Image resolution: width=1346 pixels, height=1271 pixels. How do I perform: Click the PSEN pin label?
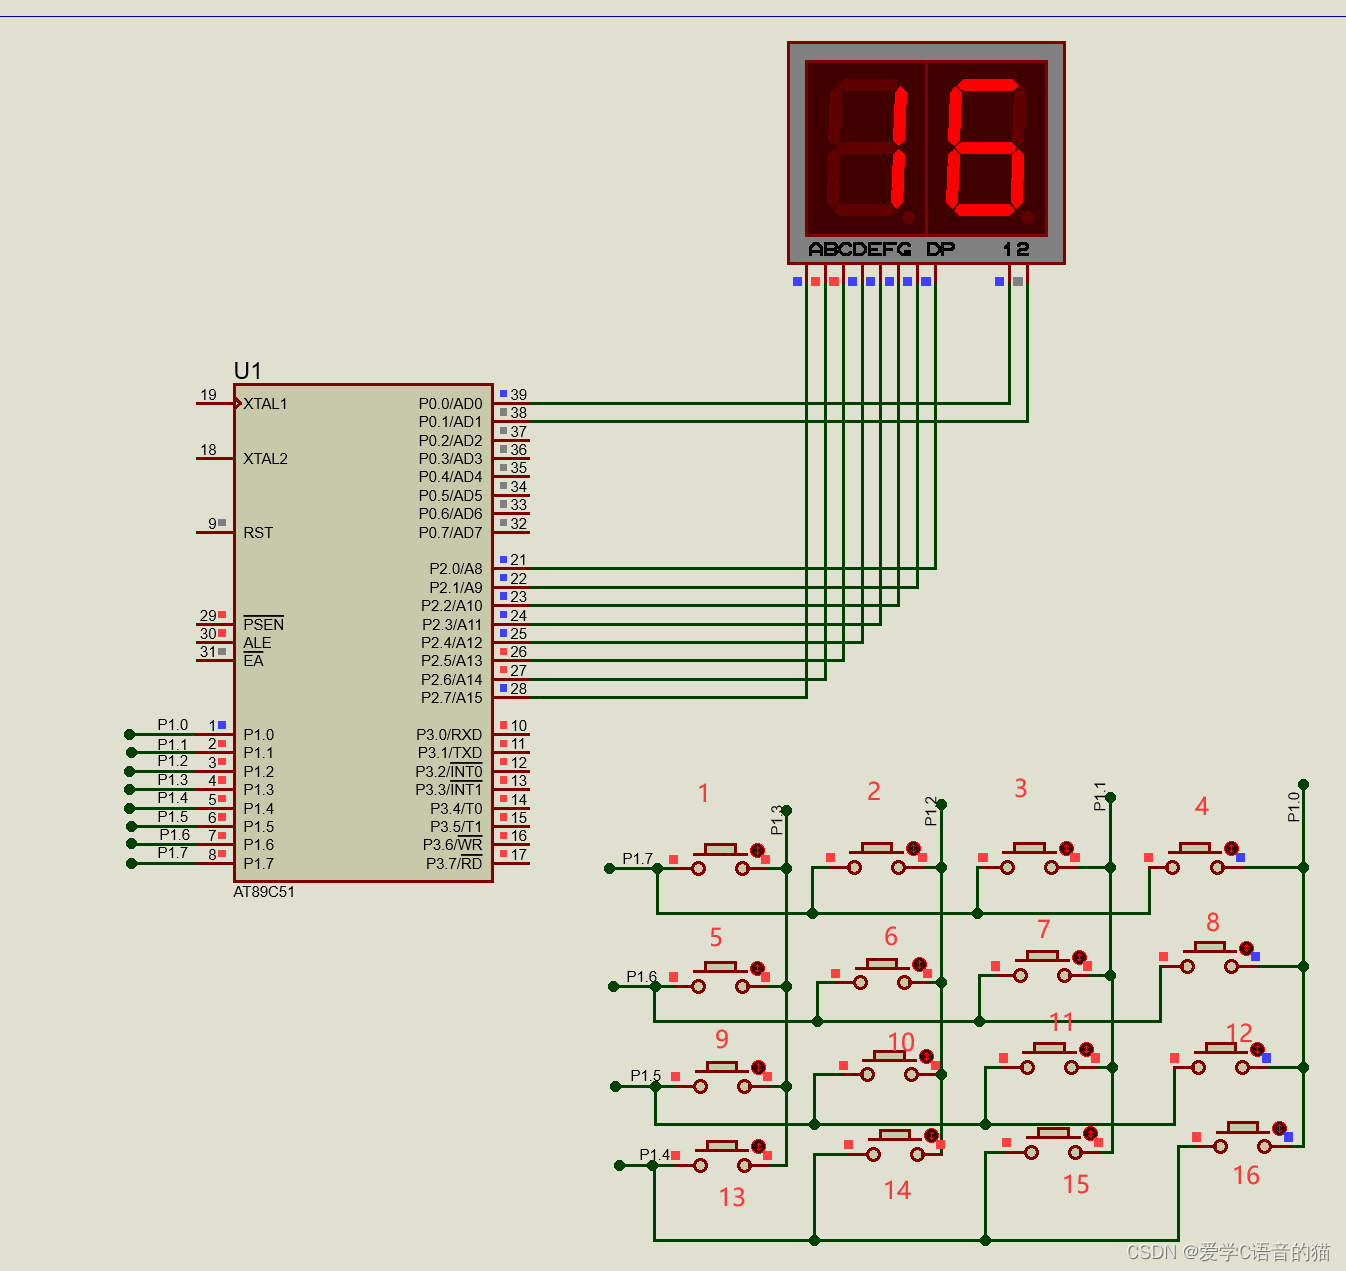(264, 624)
